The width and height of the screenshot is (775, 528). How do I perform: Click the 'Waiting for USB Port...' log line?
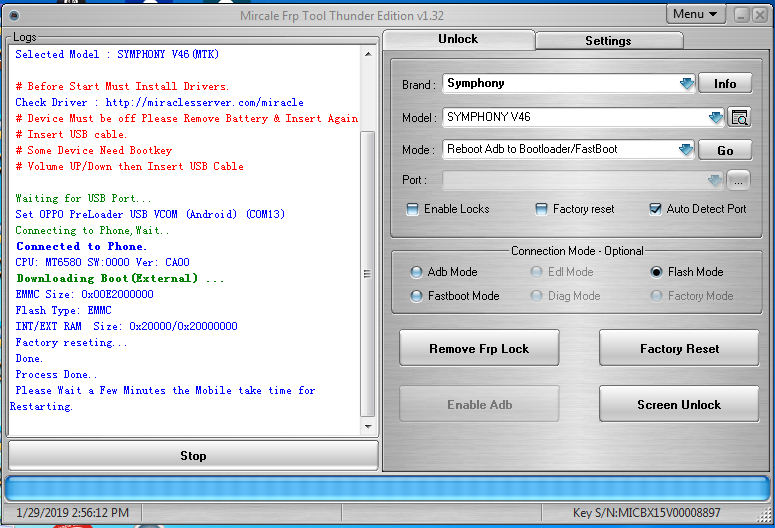(83, 198)
